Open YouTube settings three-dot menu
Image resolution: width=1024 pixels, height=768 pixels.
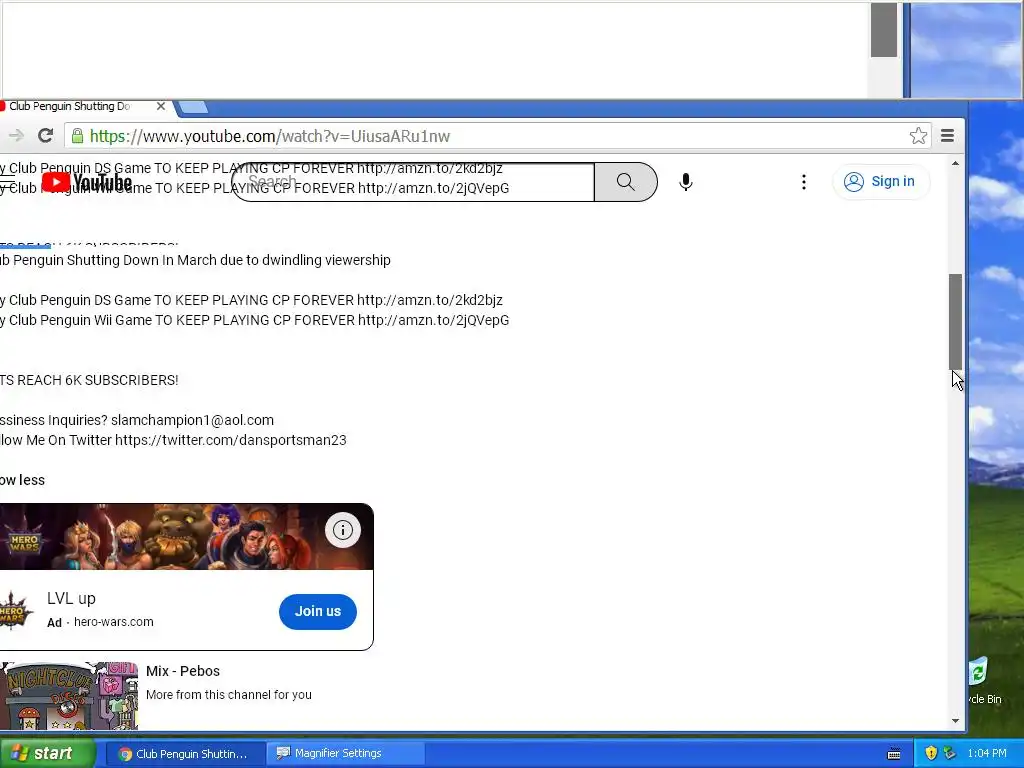coord(804,182)
